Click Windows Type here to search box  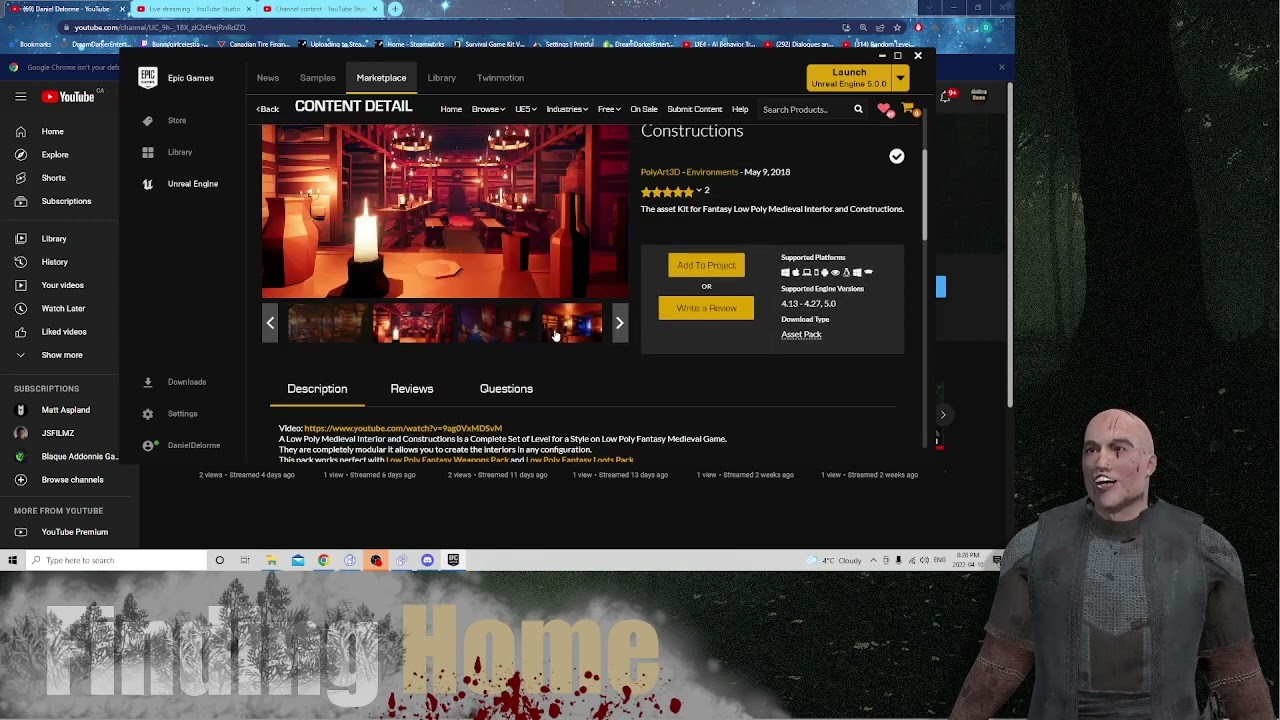[x=117, y=560]
